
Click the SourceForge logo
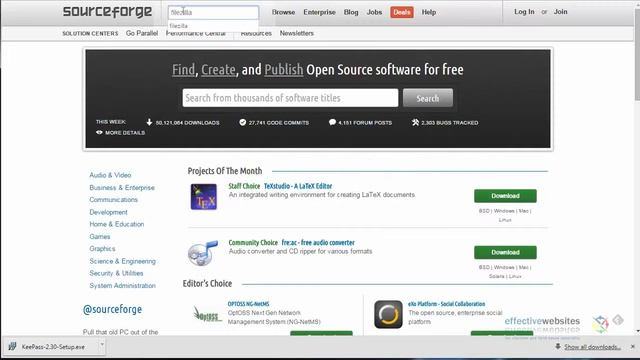(107, 12)
